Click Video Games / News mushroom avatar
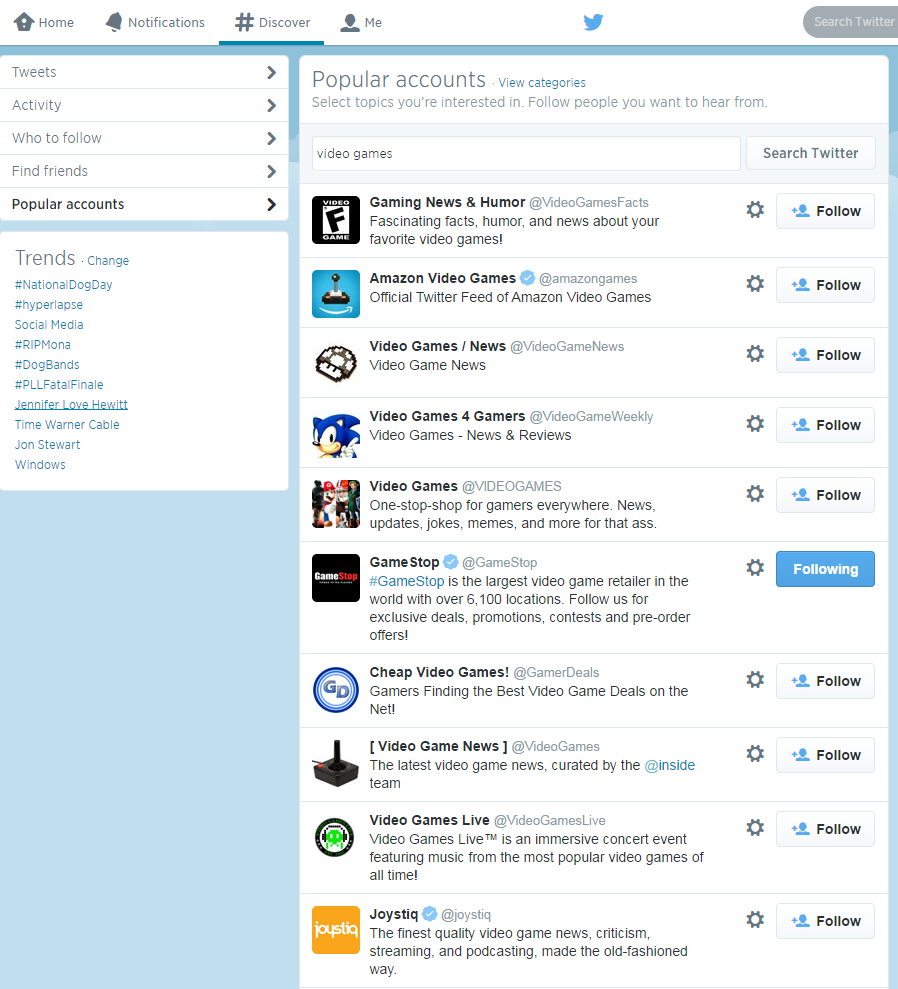This screenshot has width=898, height=989. pyautogui.click(x=336, y=363)
